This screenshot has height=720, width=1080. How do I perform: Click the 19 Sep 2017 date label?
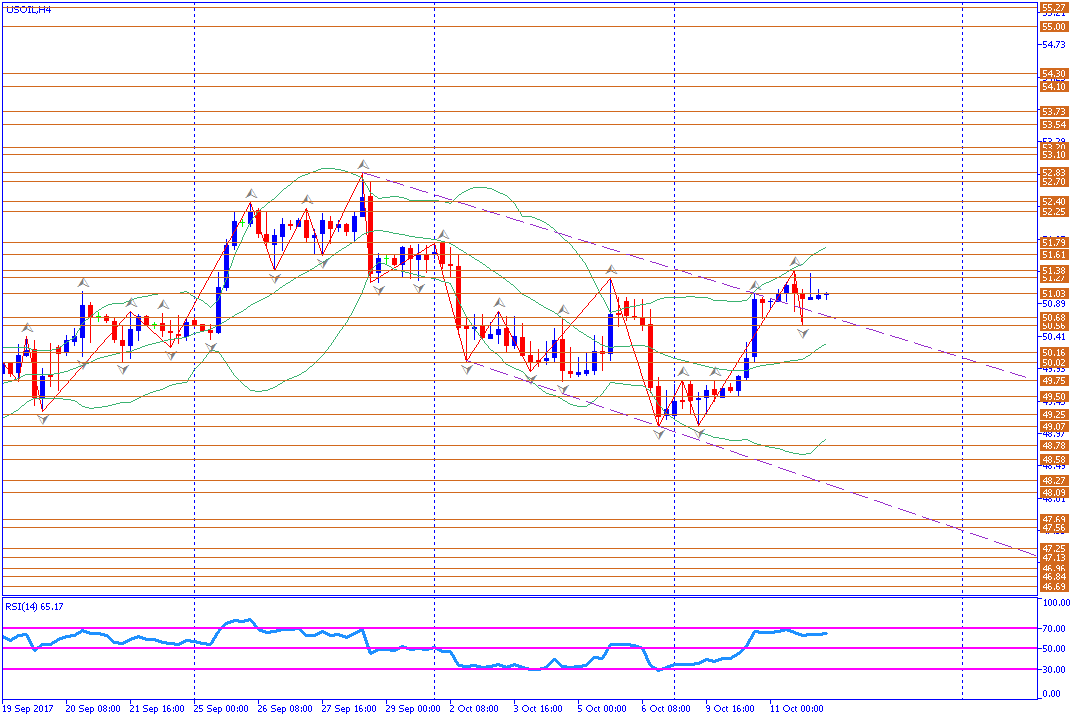click(x=28, y=708)
